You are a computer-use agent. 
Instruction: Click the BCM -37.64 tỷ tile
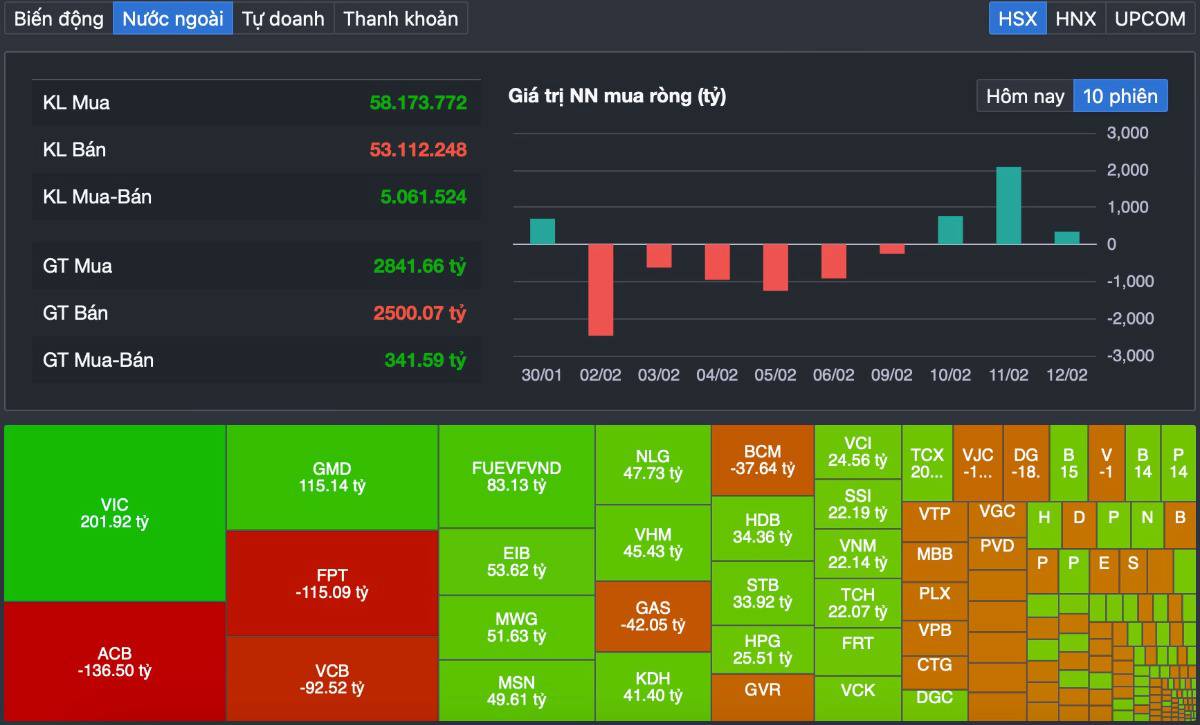pos(762,460)
